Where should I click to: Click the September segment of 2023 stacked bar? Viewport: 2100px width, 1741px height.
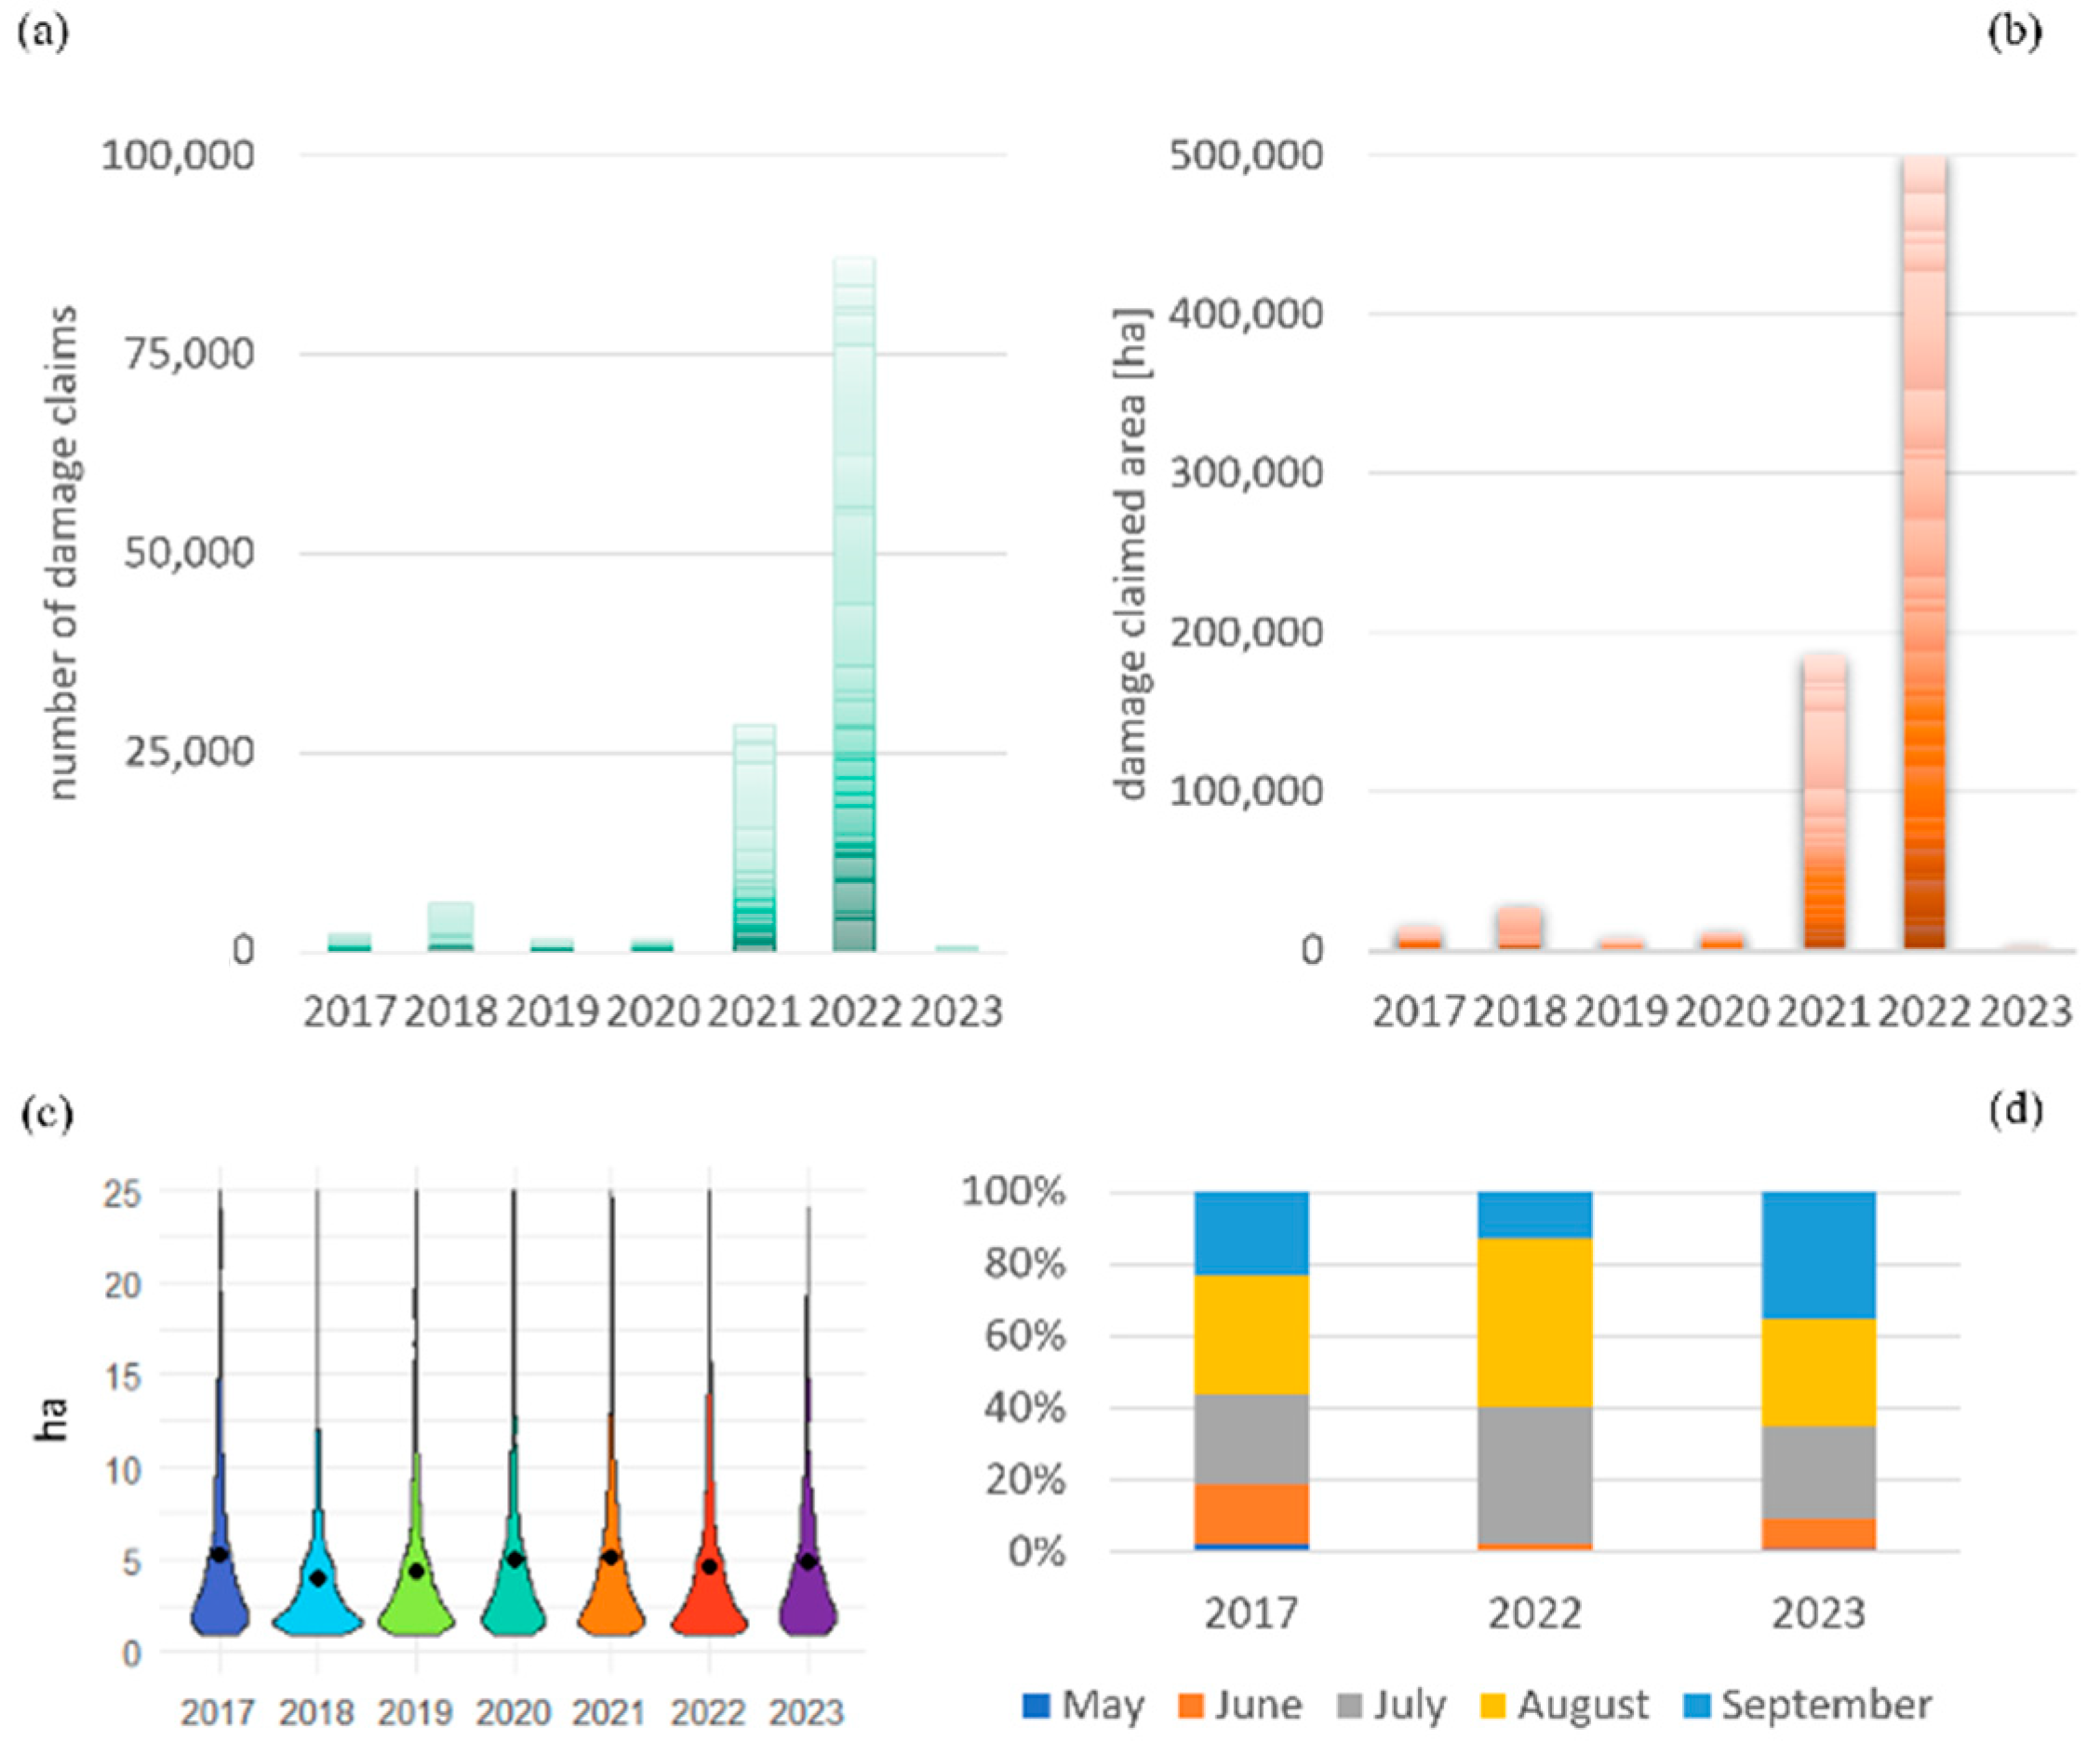point(1818,1254)
